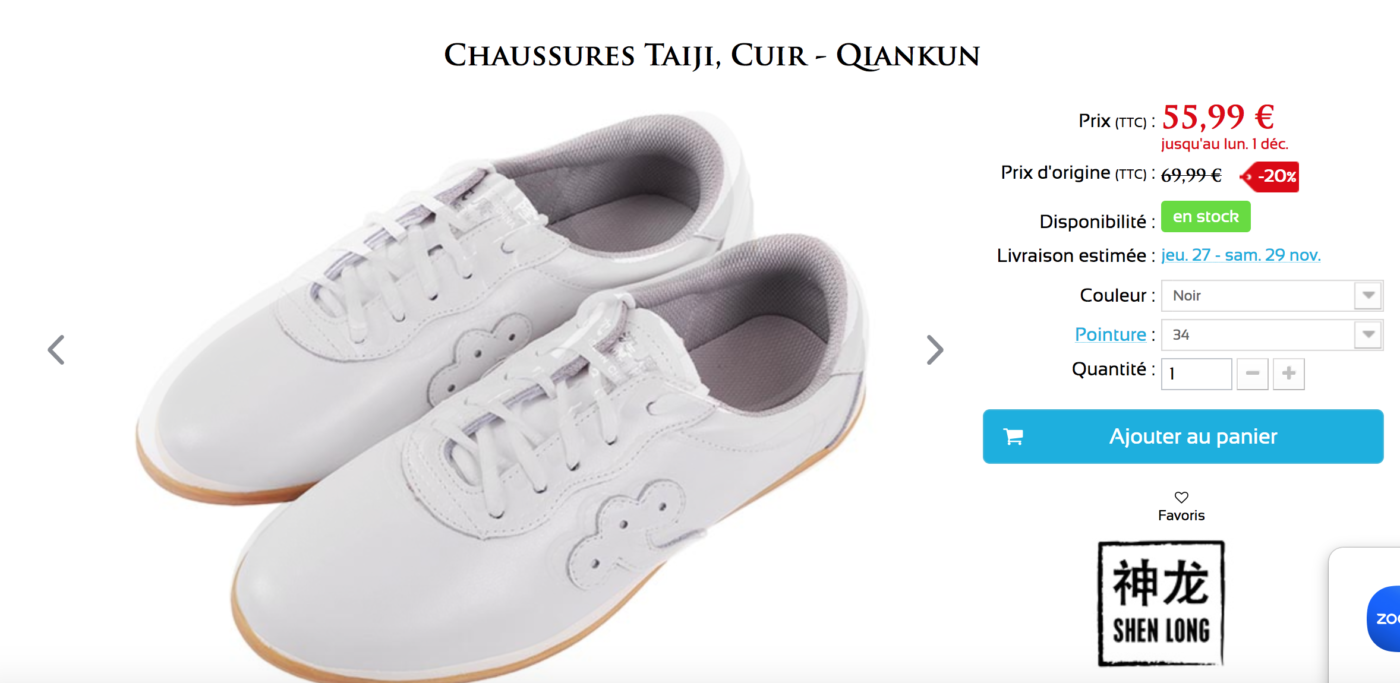The image size is (1400, 683).
Task: Focus the Quantité input field
Action: coord(1196,374)
